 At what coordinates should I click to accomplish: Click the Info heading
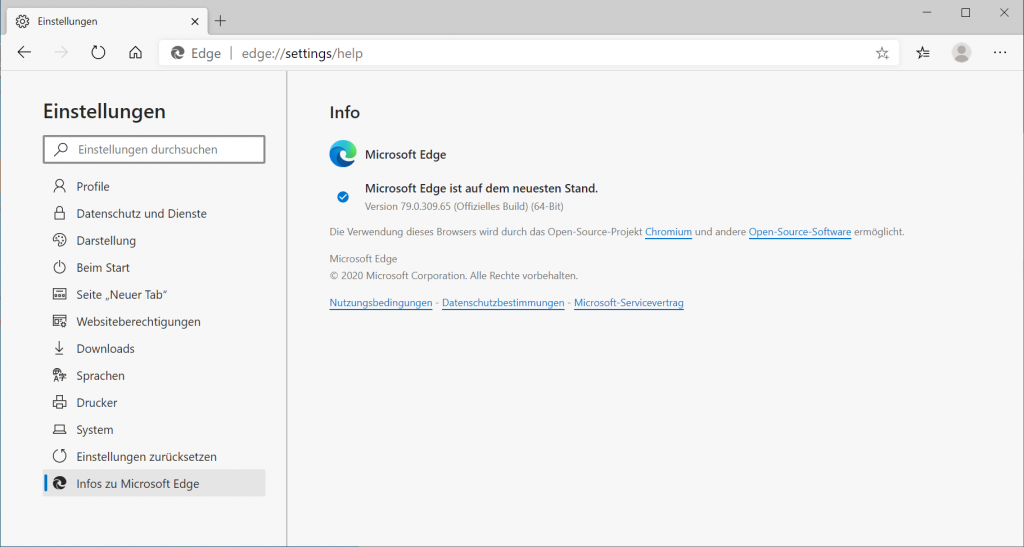(345, 112)
